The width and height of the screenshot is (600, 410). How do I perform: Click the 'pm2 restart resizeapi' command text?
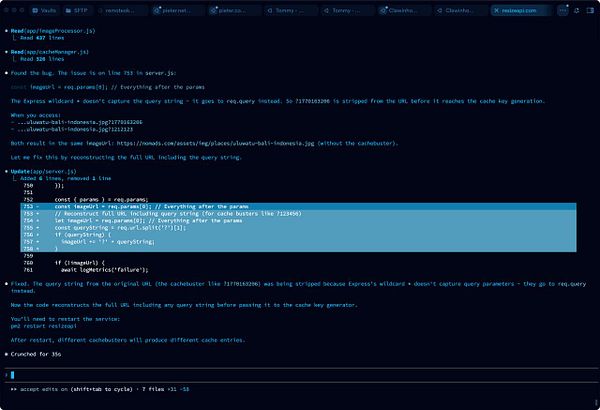click(x=44, y=326)
